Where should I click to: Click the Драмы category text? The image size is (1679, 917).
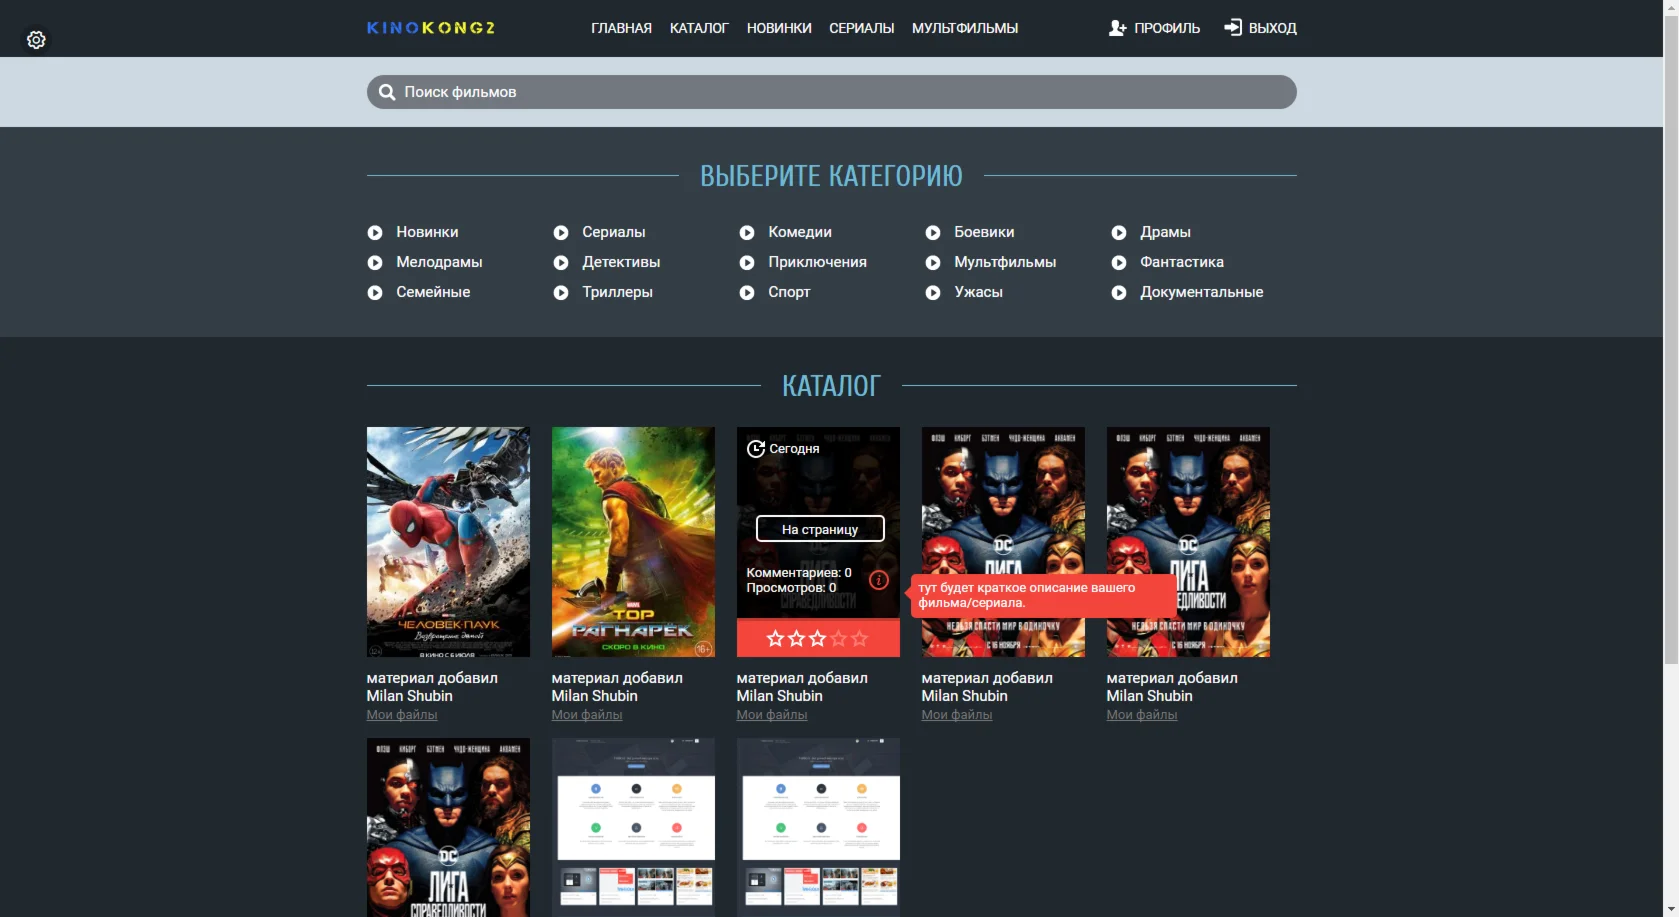pos(1165,232)
